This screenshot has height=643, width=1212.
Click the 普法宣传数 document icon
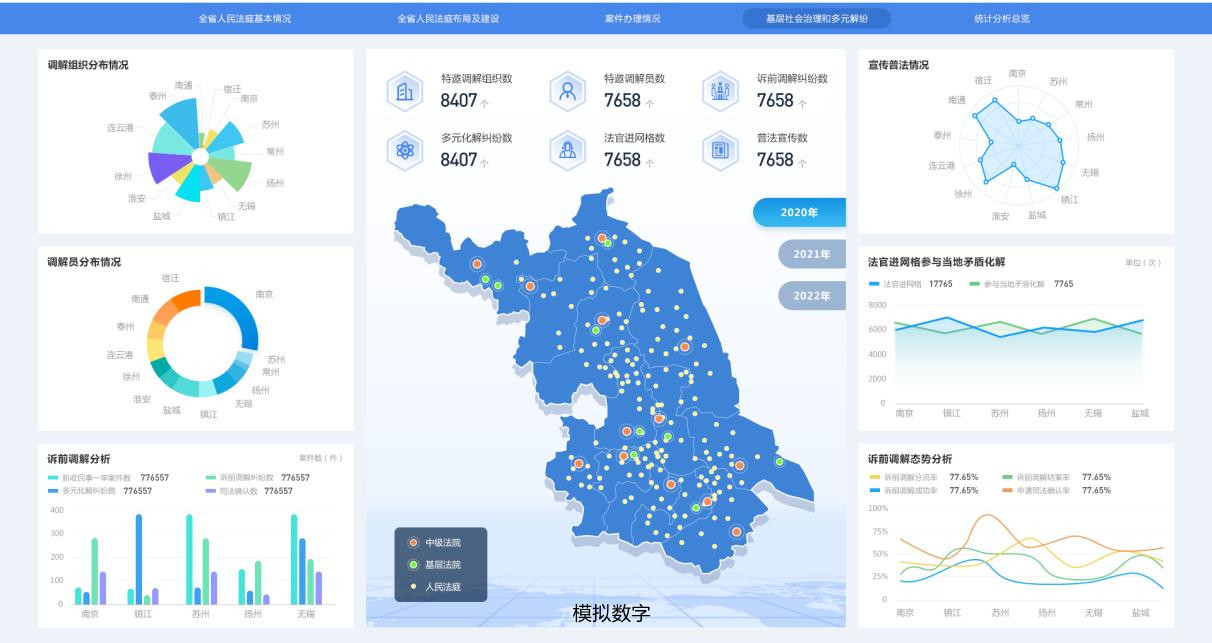coord(720,151)
